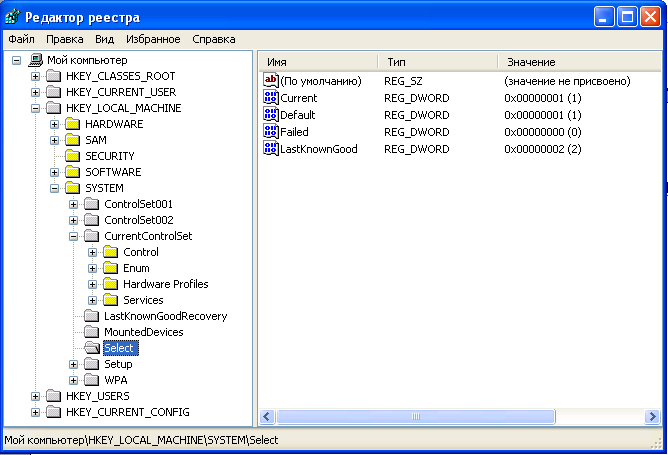Screen dimensions: 668x455
Task: Click the value 0x00000002 (2)
Action: (x=543, y=149)
